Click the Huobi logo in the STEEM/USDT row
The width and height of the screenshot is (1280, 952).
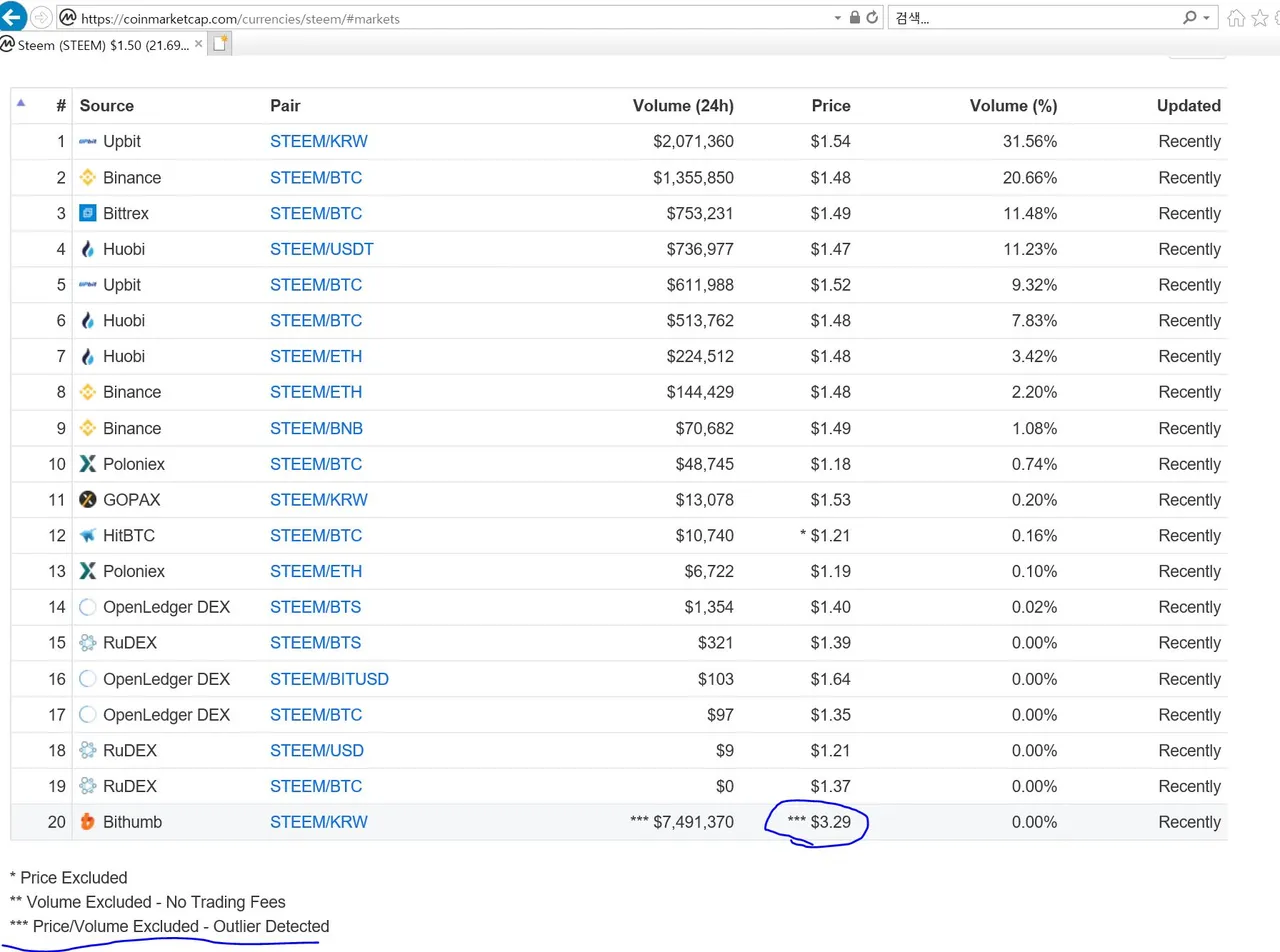(87, 249)
